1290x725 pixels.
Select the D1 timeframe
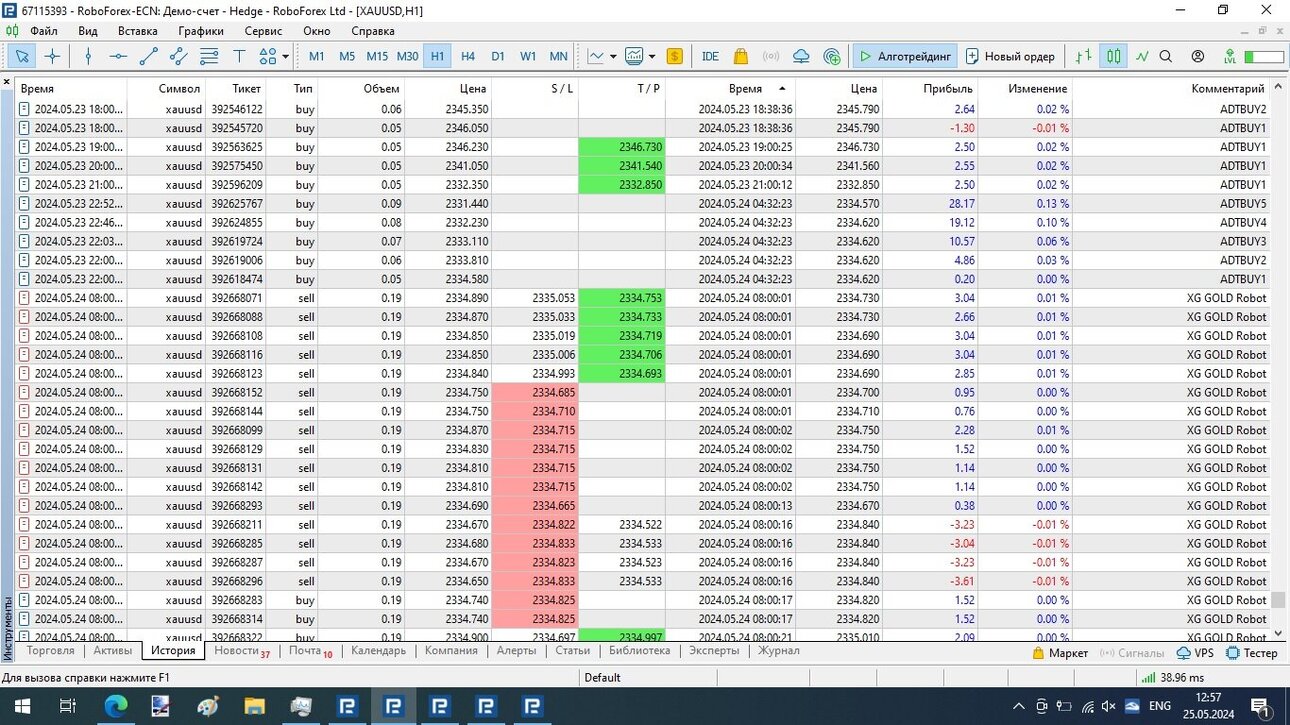point(498,56)
